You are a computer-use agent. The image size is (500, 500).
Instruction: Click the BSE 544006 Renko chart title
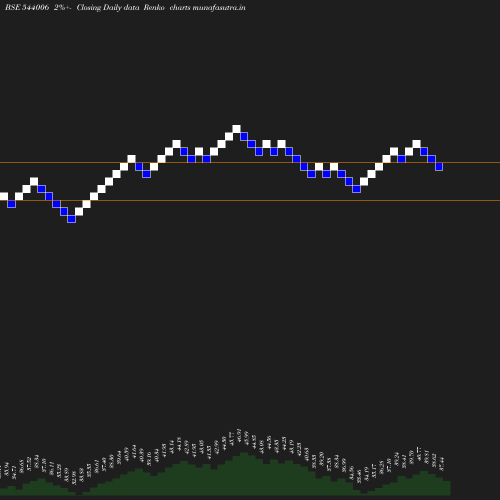[x=125, y=7]
